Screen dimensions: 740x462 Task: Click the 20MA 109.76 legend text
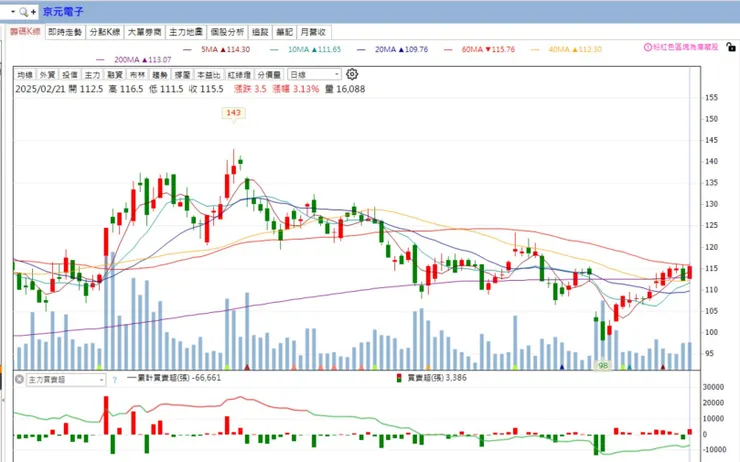[x=402, y=50]
